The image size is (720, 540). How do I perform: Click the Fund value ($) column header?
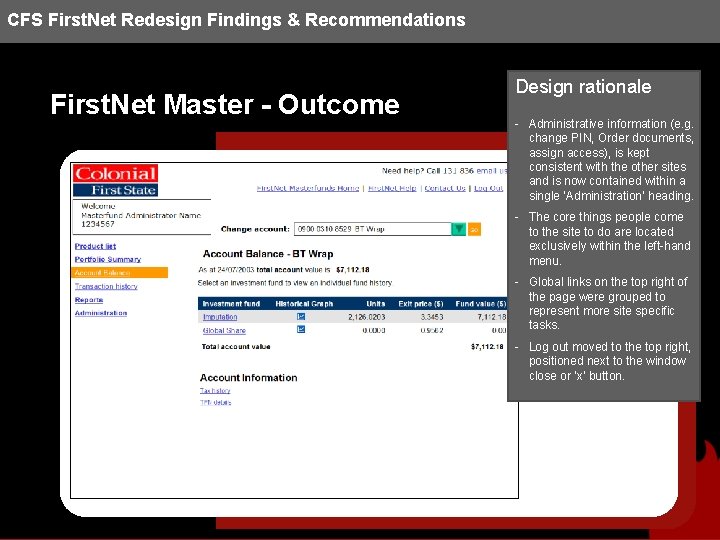pyautogui.click(x=481, y=304)
